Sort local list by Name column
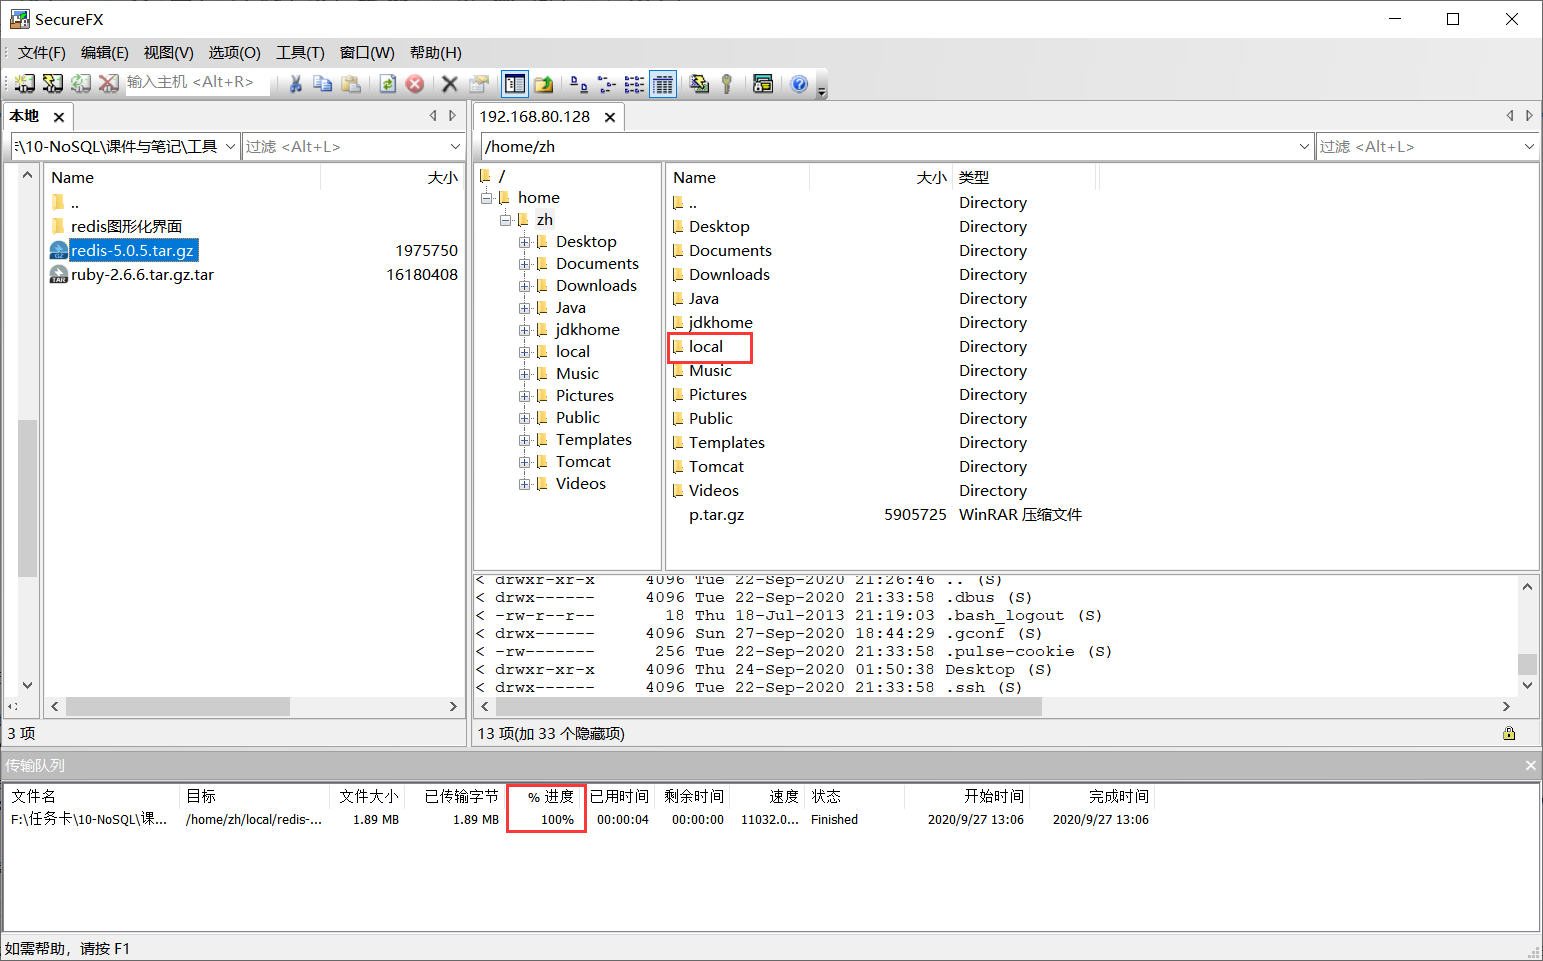Screen dimensions: 1543x961 coord(183,177)
